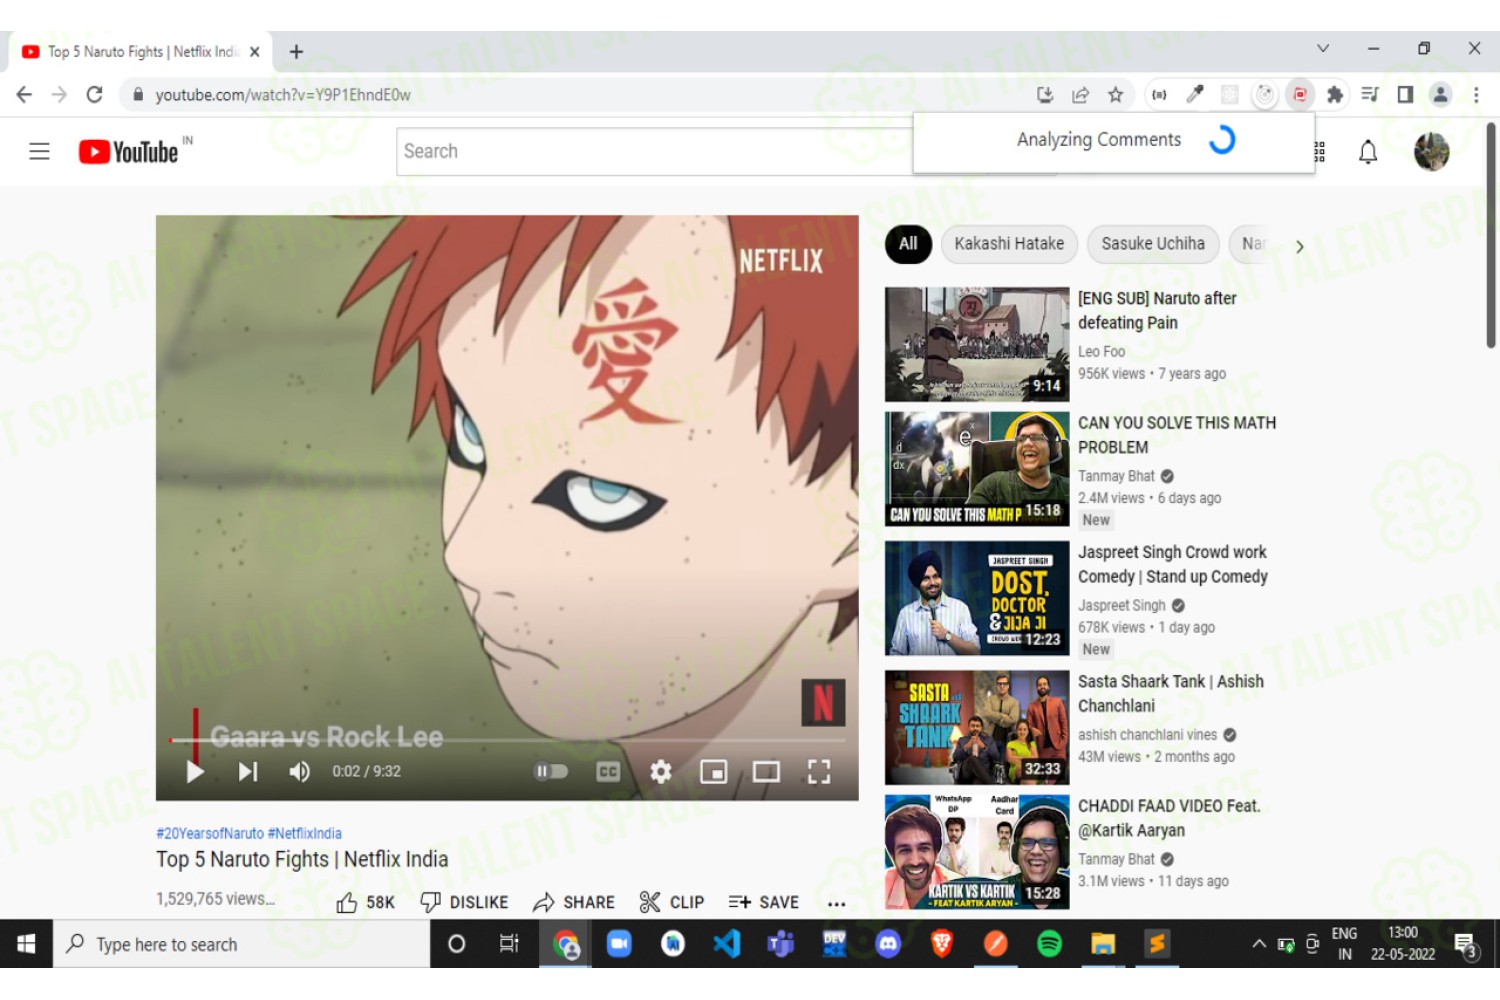Reload the page with refresh icon

pyautogui.click(x=94, y=95)
